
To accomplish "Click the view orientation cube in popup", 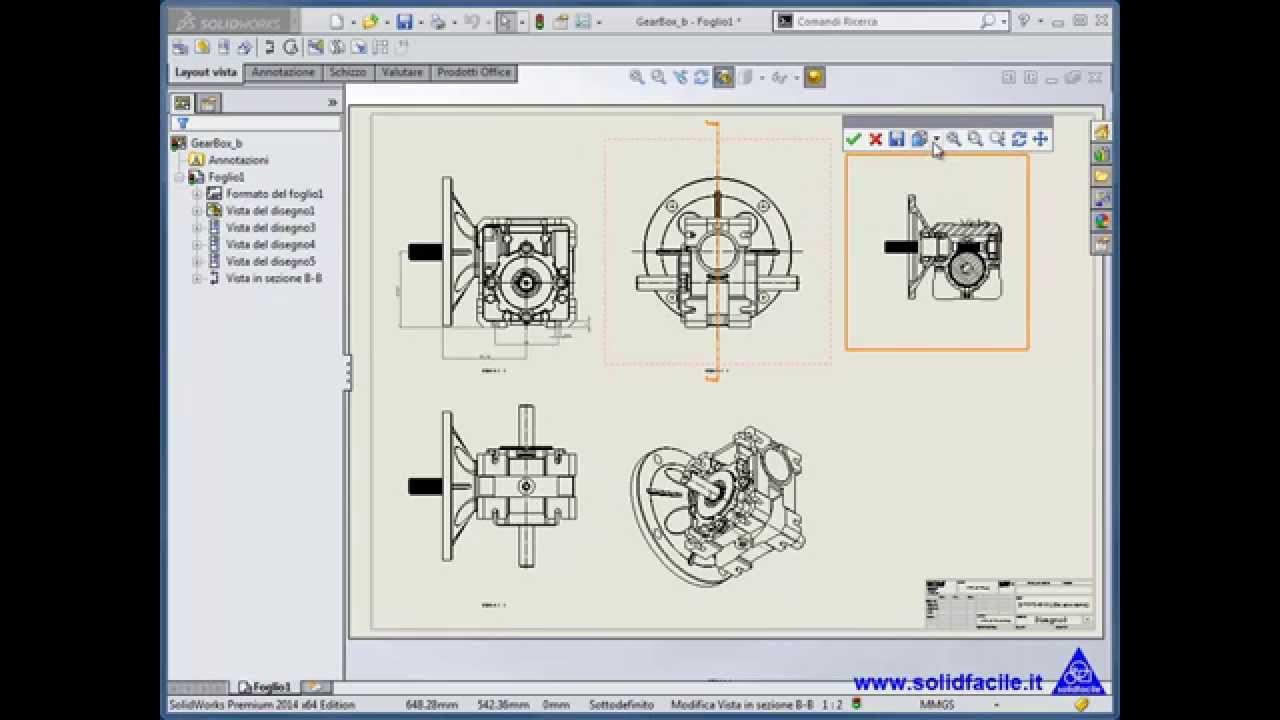I will point(919,139).
